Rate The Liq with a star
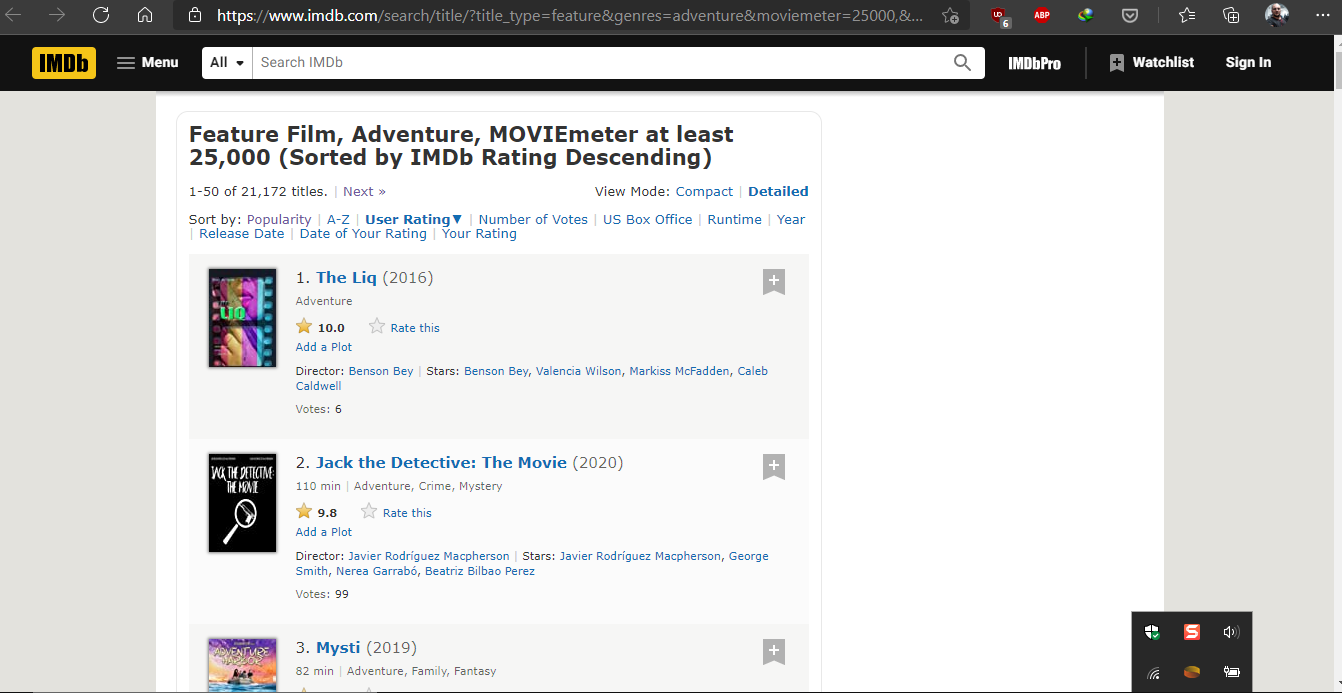Viewport: 1342px width, 693px height. click(x=377, y=326)
